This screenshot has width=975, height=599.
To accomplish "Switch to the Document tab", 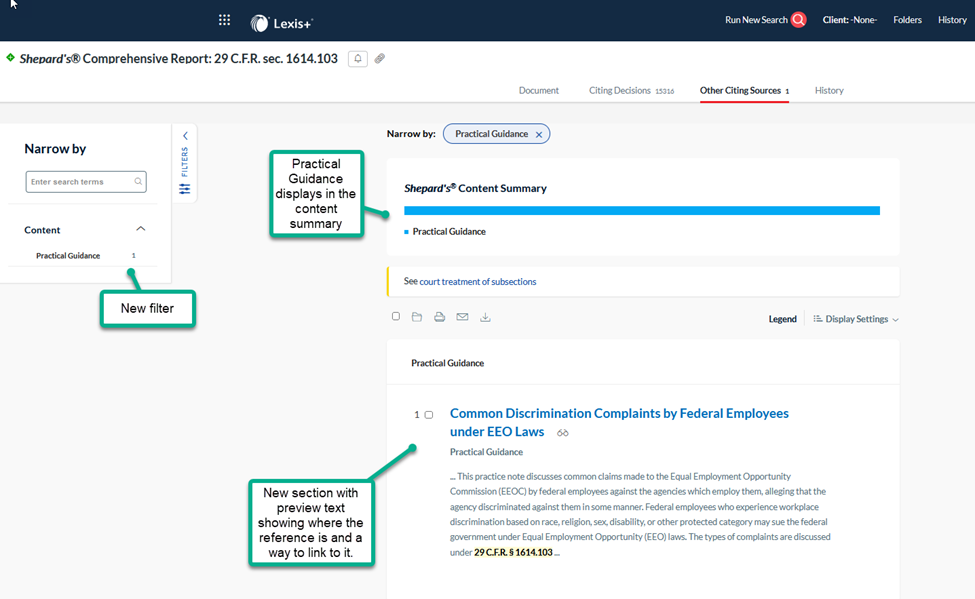I will coord(538,91).
